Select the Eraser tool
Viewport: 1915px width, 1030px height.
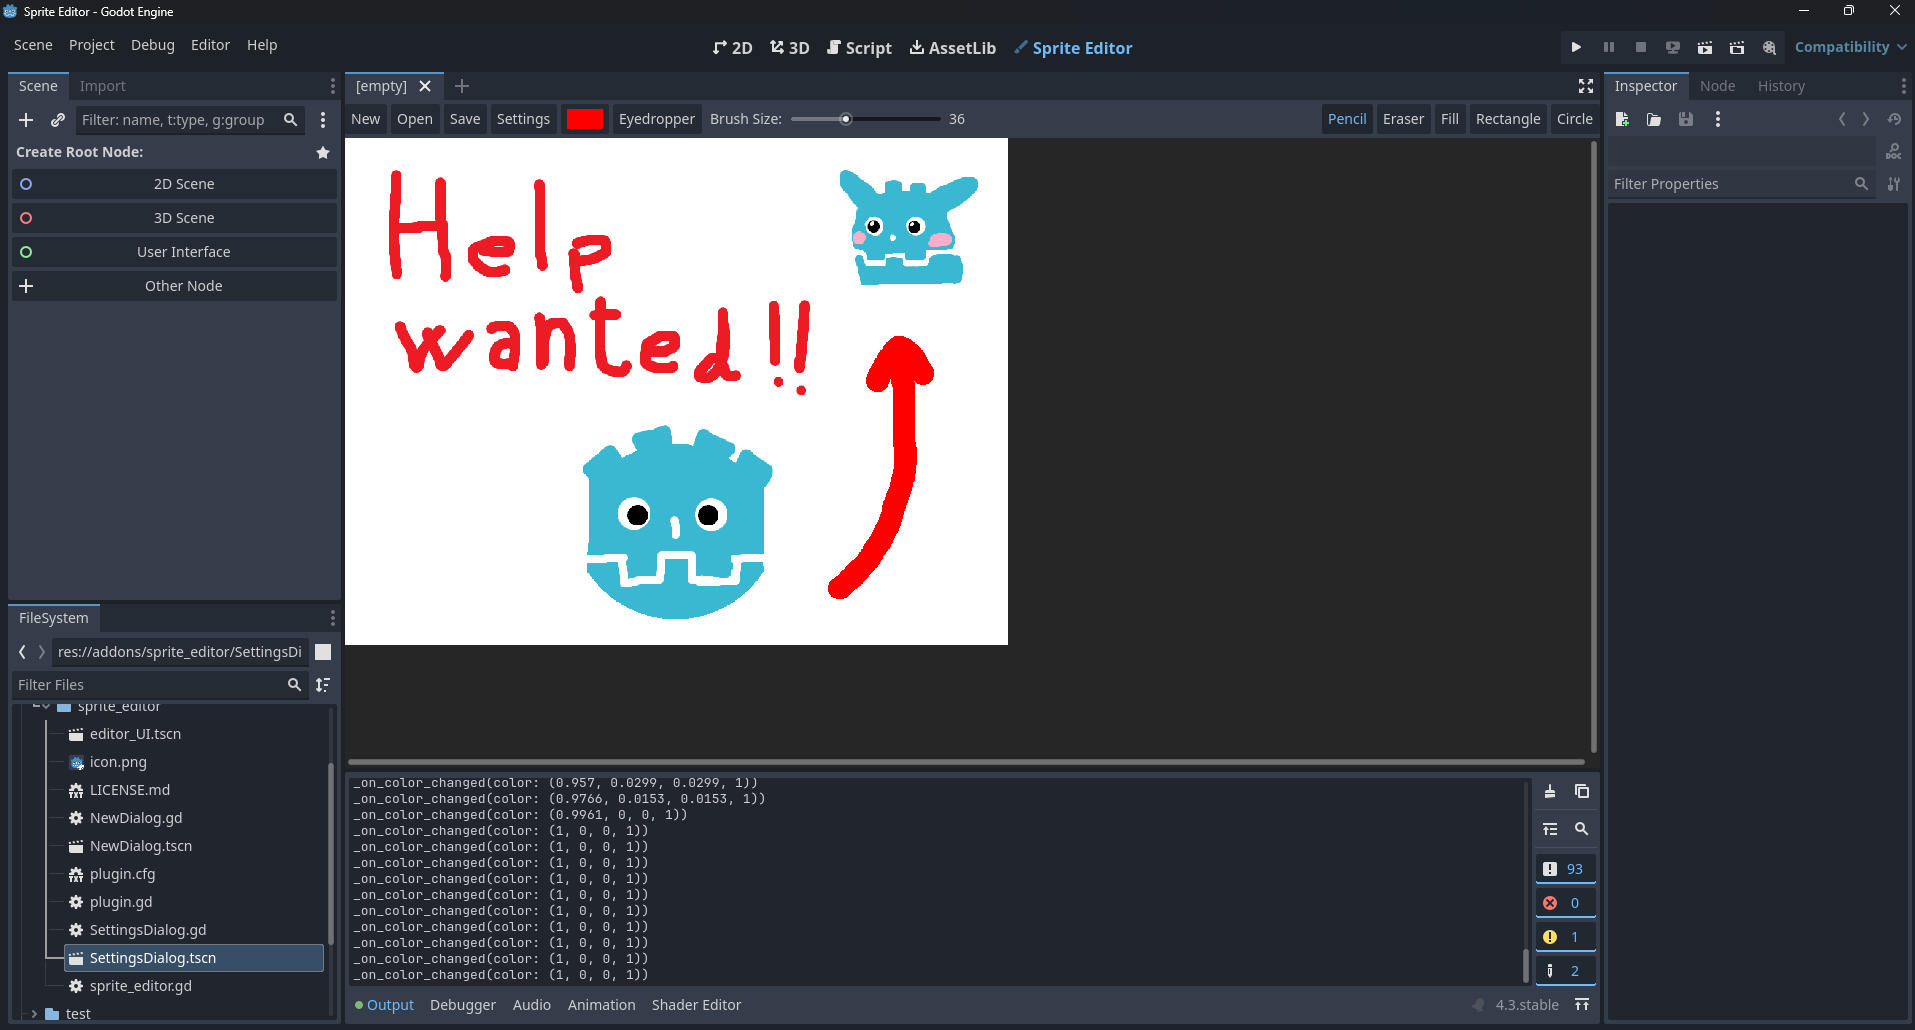pos(1403,119)
